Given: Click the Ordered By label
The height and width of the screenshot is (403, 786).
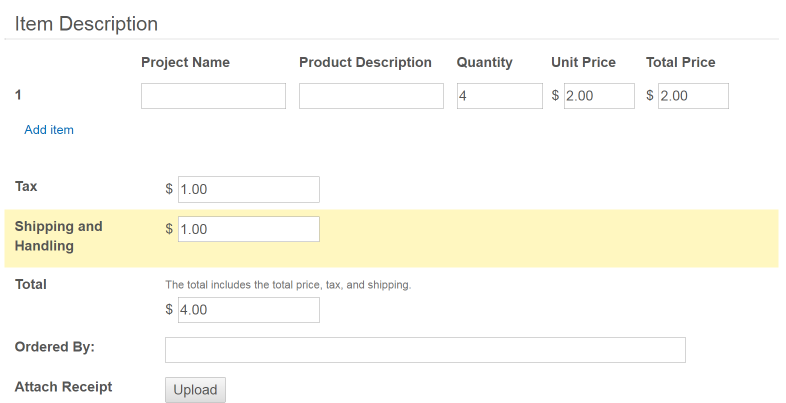Looking at the screenshot, I should tap(55, 347).
